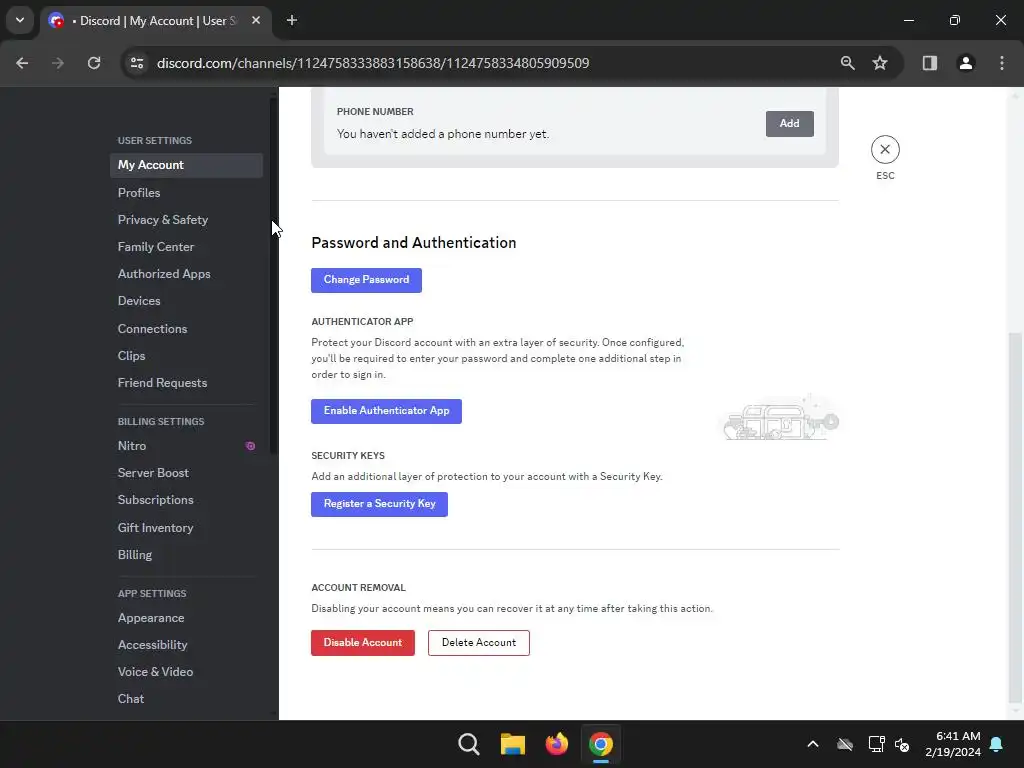Open Appearance settings
Image resolution: width=1024 pixels, height=768 pixels.
186,618
